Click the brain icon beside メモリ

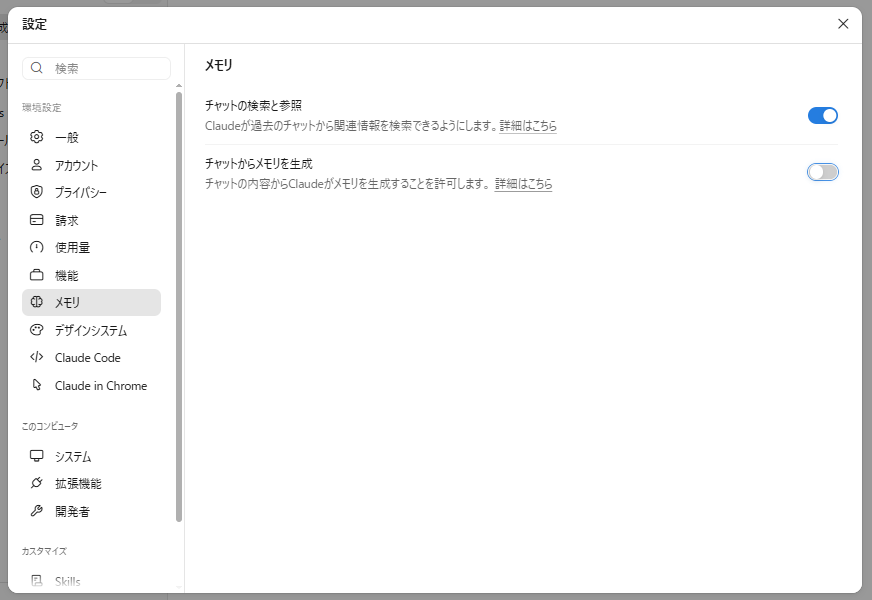(37, 302)
